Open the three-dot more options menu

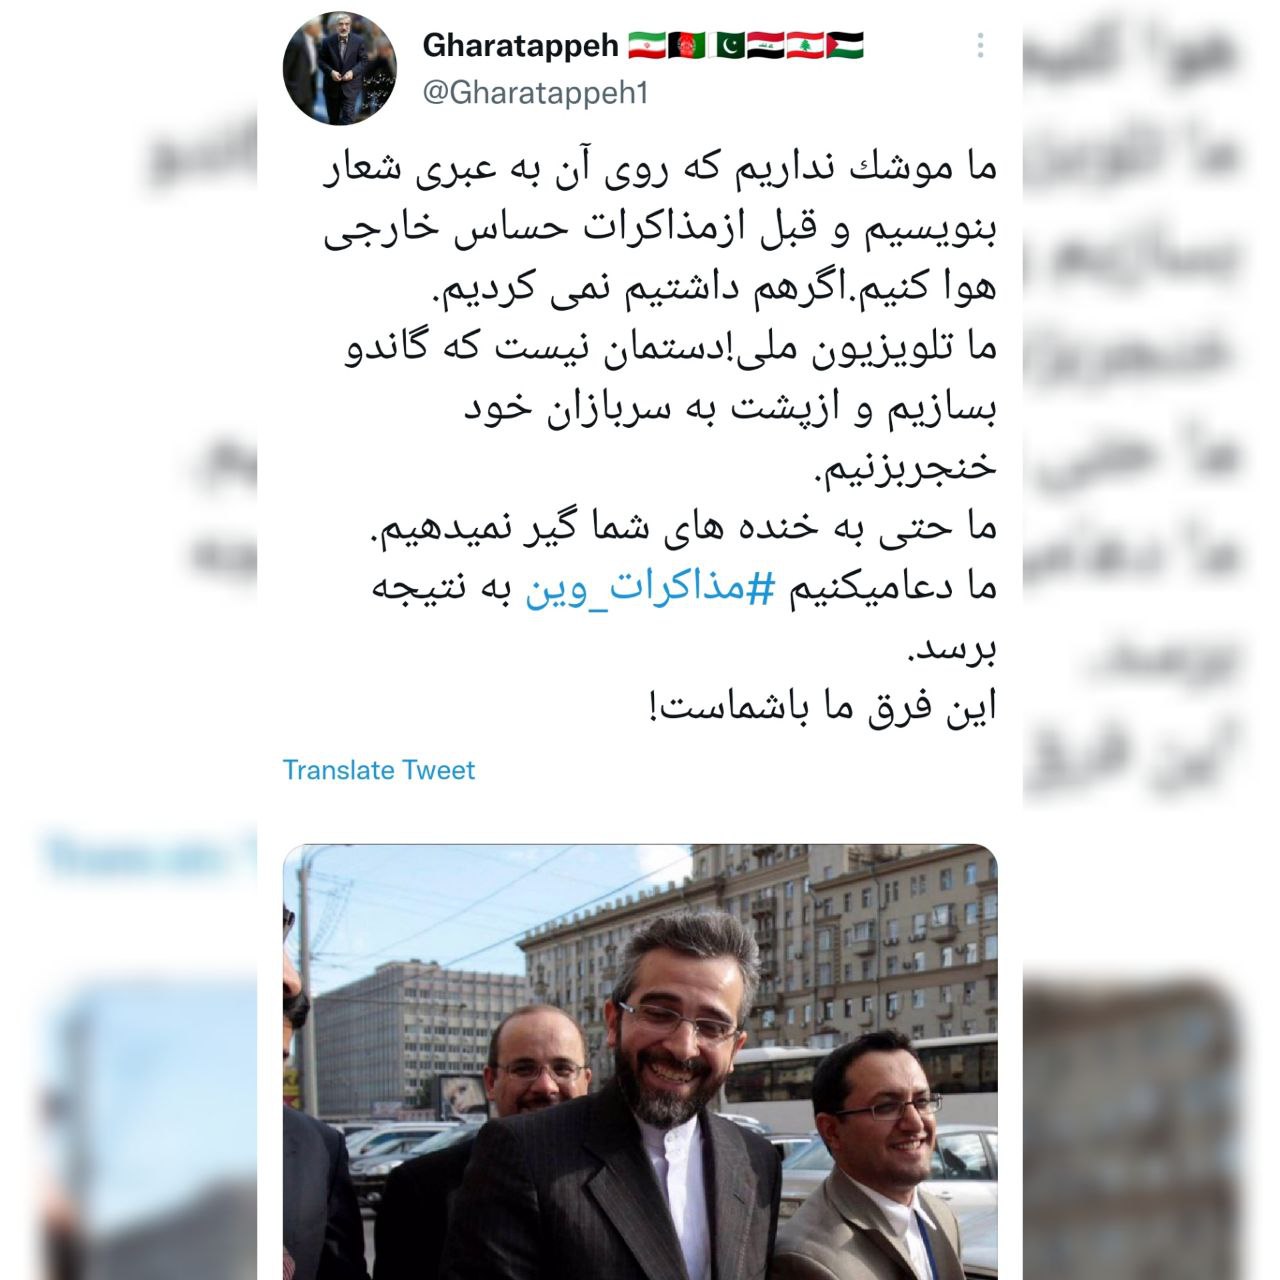(981, 45)
